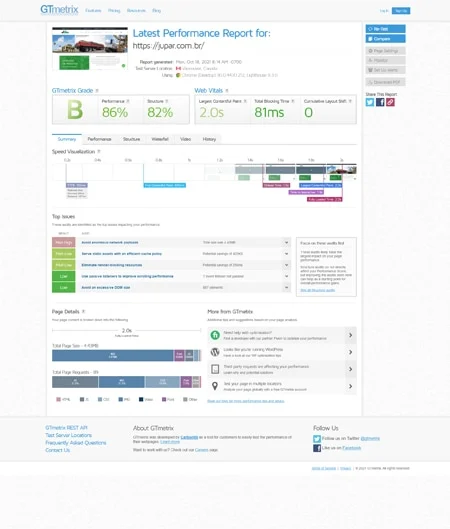Click IMG segment in Total Page Size bar
This screenshot has width=450, height=529.
tap(113, 355)
